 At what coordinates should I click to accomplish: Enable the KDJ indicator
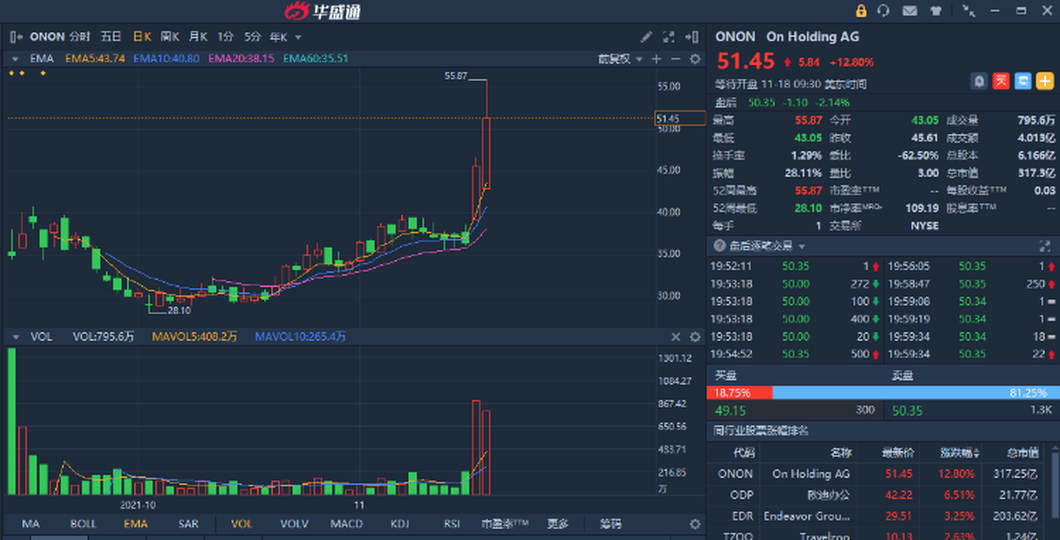400,524
